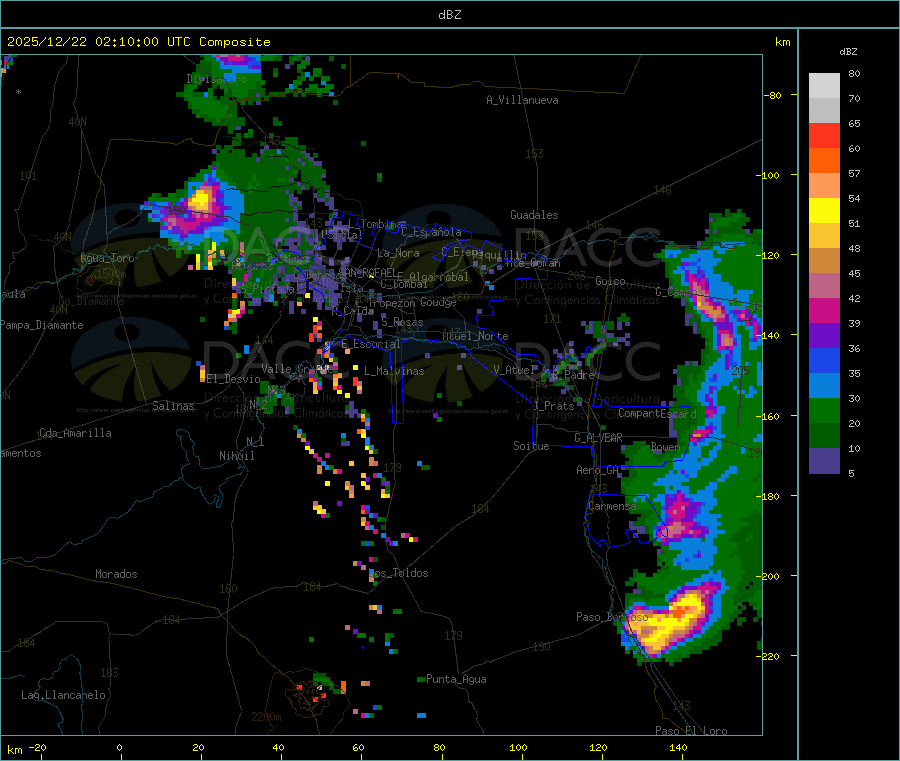Screen dimensions: 900x761
Task: Select the 'Punta_Agua' label
Action: point(456,679)
